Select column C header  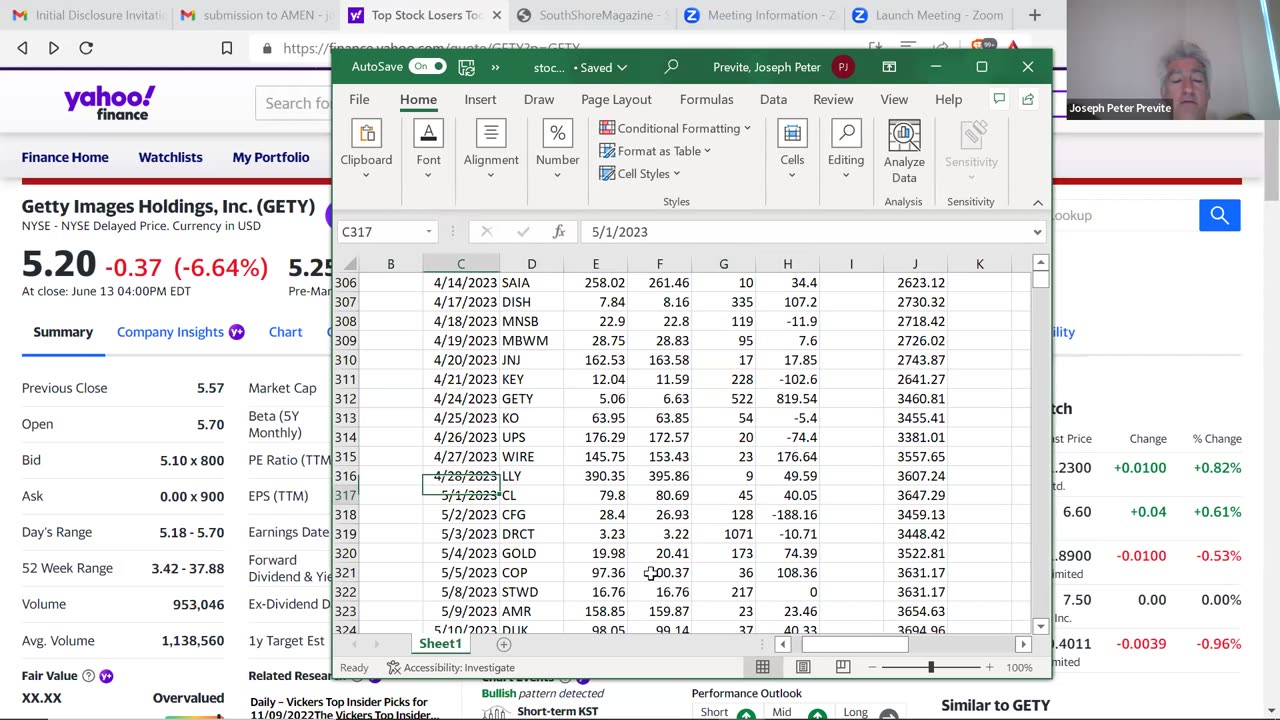tap(461, 264)
